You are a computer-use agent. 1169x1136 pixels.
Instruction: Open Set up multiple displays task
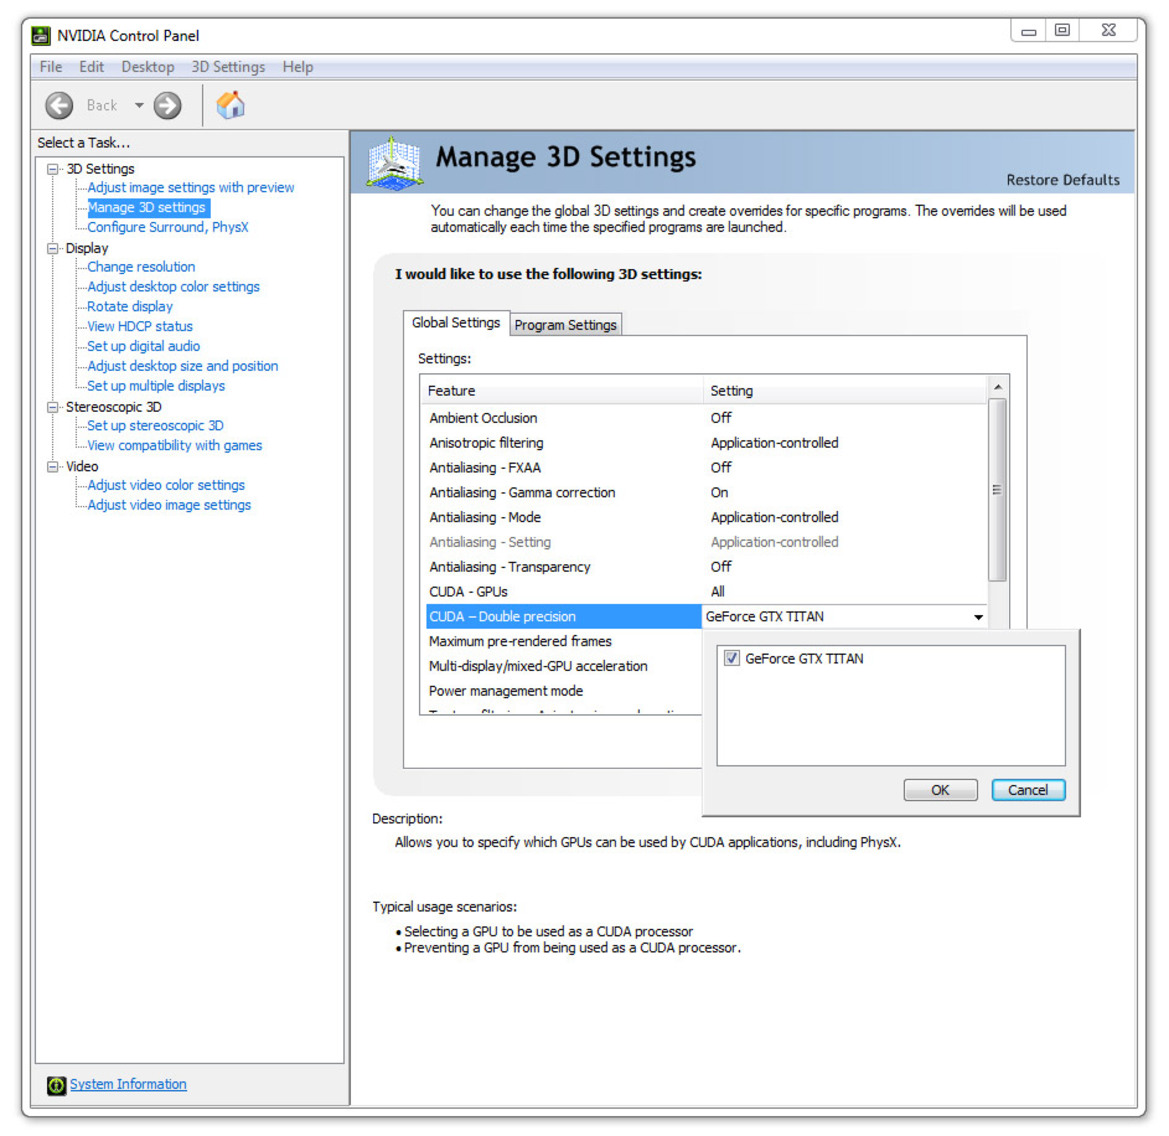(156, 386)
